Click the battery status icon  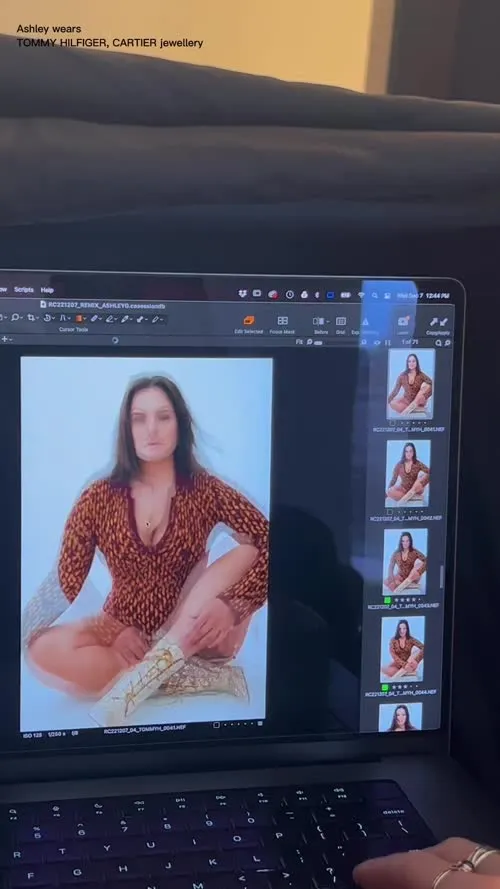click(345, 295)
